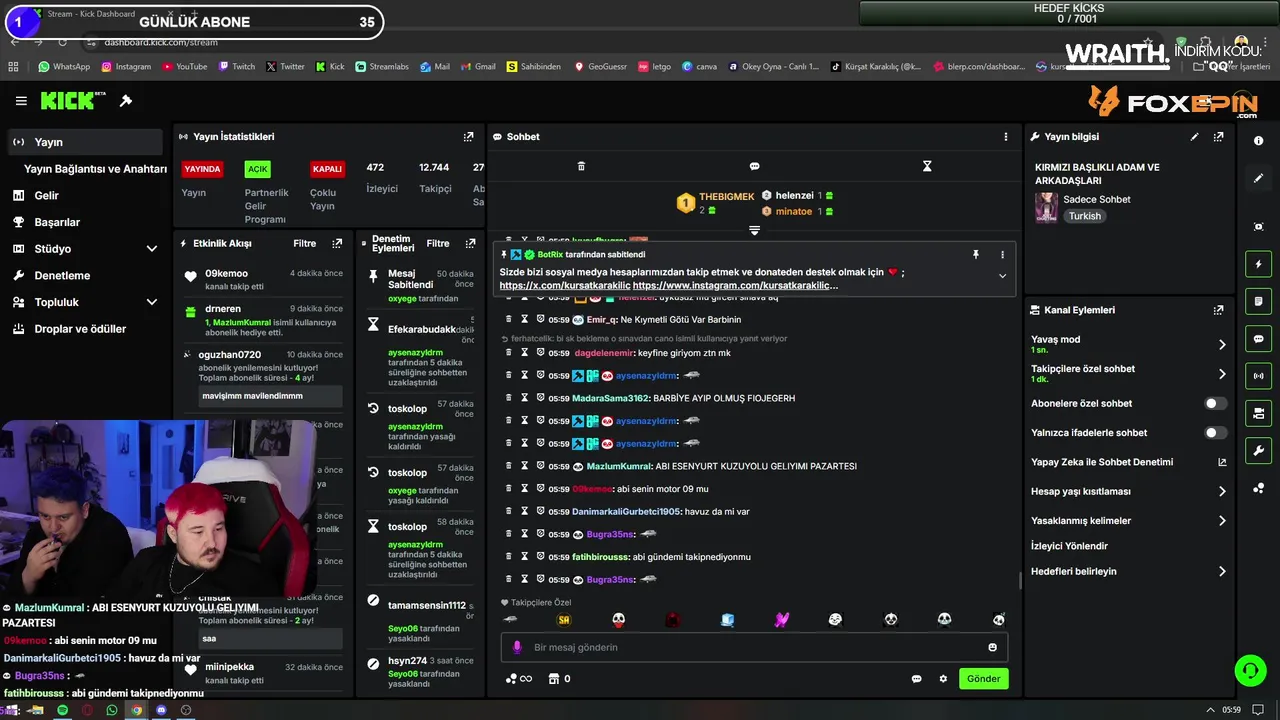Pop out the Yayın İstatistikleri panel
The width and height of the screenshot is (1280, 720).
[x=468, y=137]
